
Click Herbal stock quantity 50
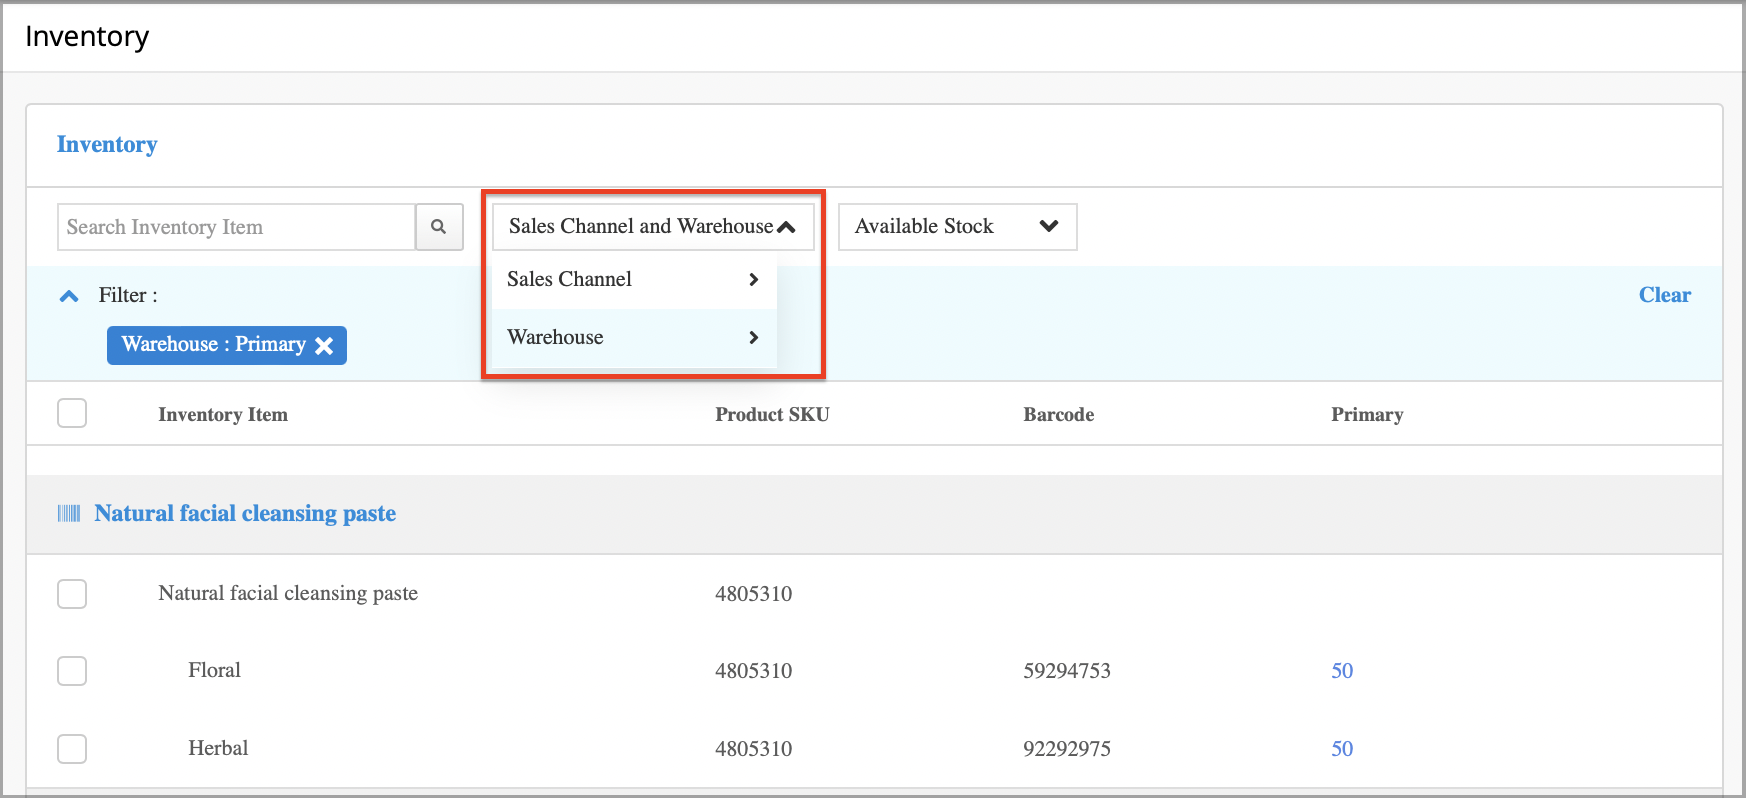pyautogui.click(x=1342, y=749)
